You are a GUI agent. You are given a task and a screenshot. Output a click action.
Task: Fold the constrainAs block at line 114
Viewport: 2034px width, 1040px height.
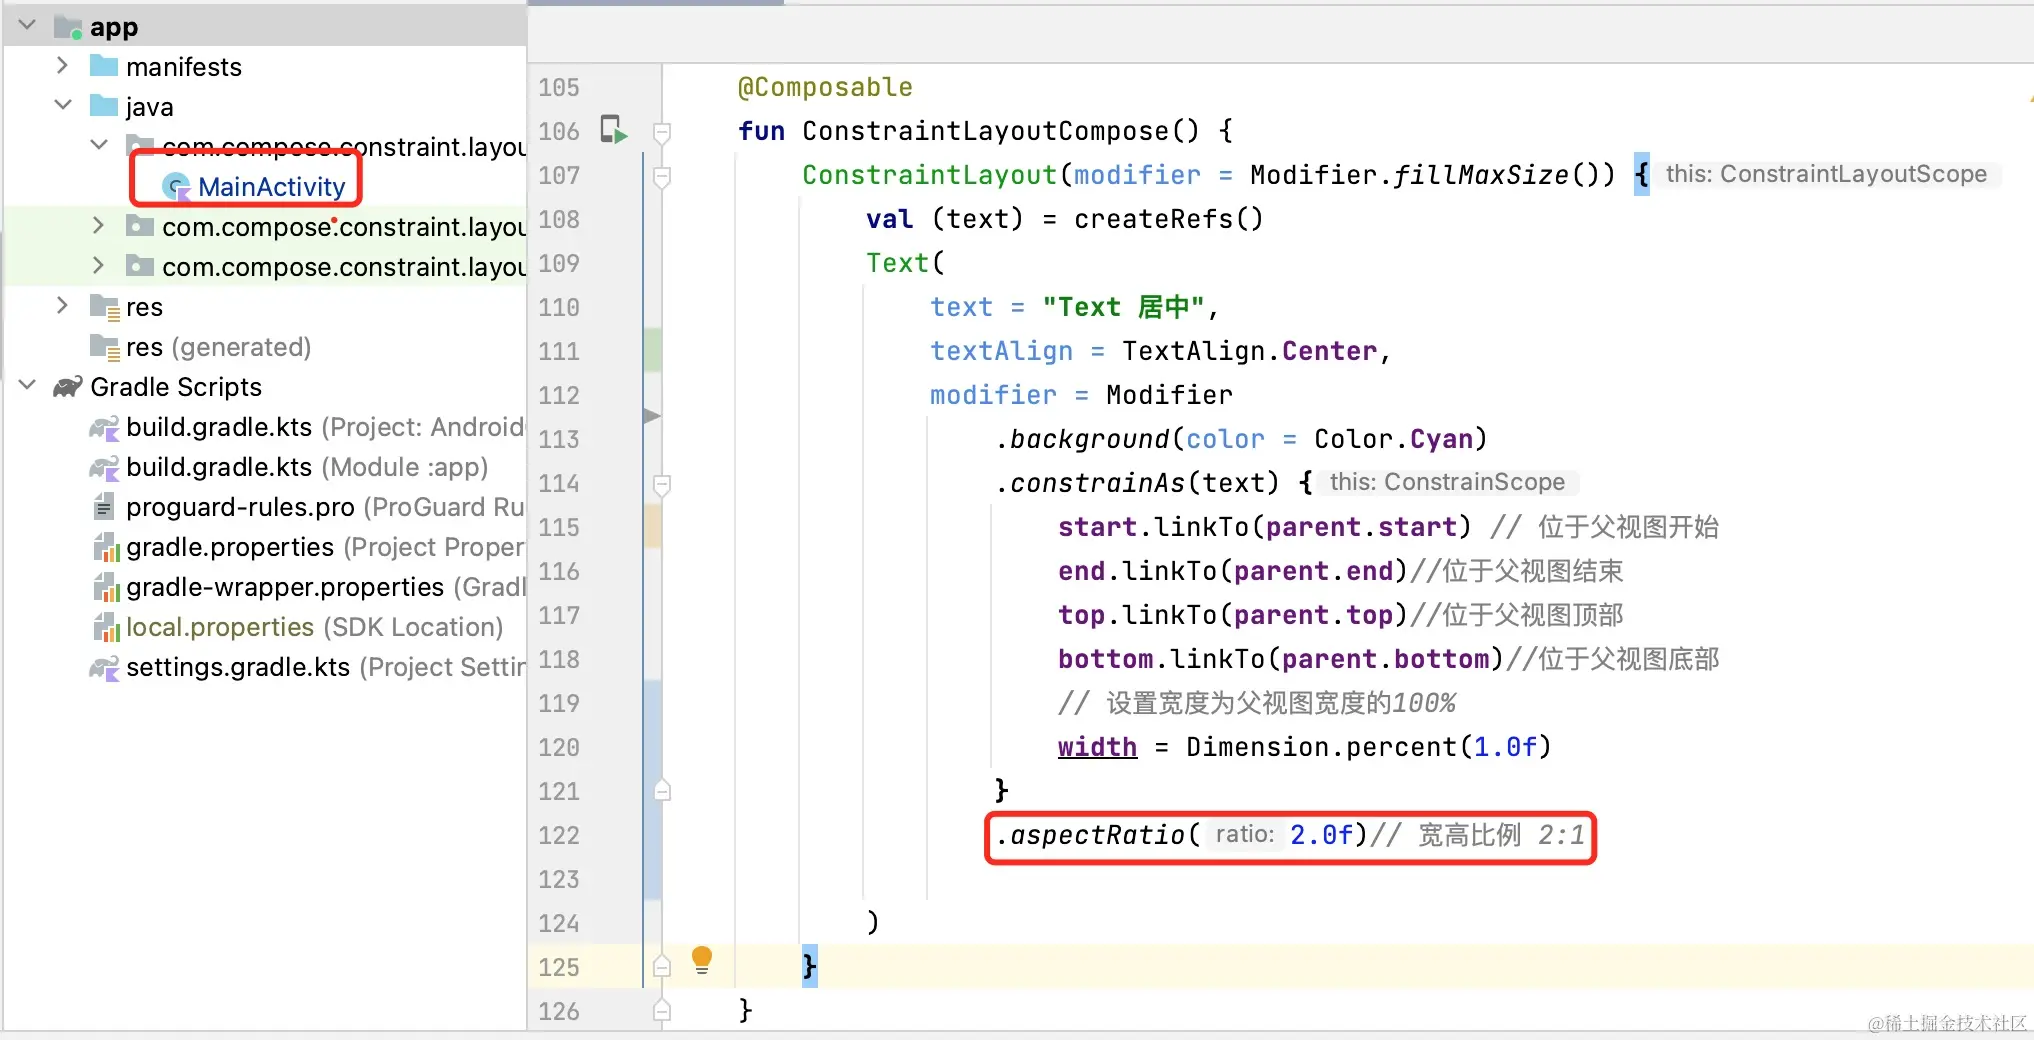coord(661,484)
